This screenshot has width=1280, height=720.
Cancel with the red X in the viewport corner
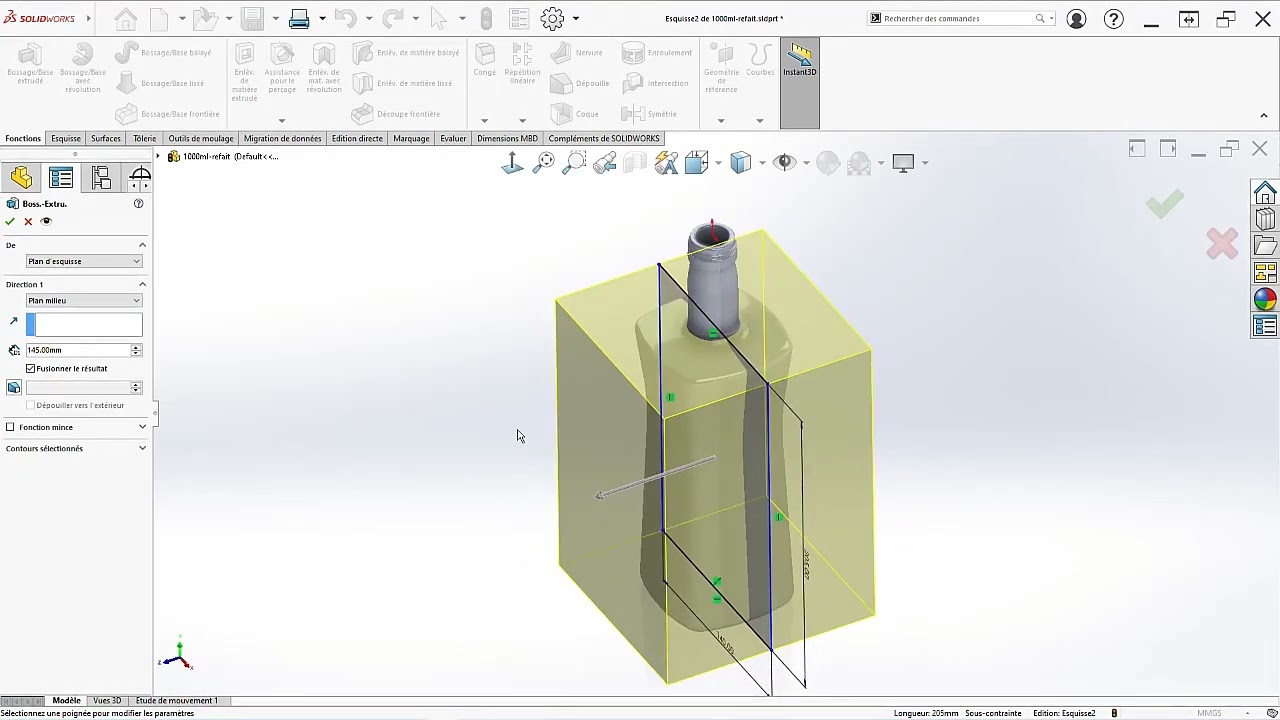[x=1222, y=244]
